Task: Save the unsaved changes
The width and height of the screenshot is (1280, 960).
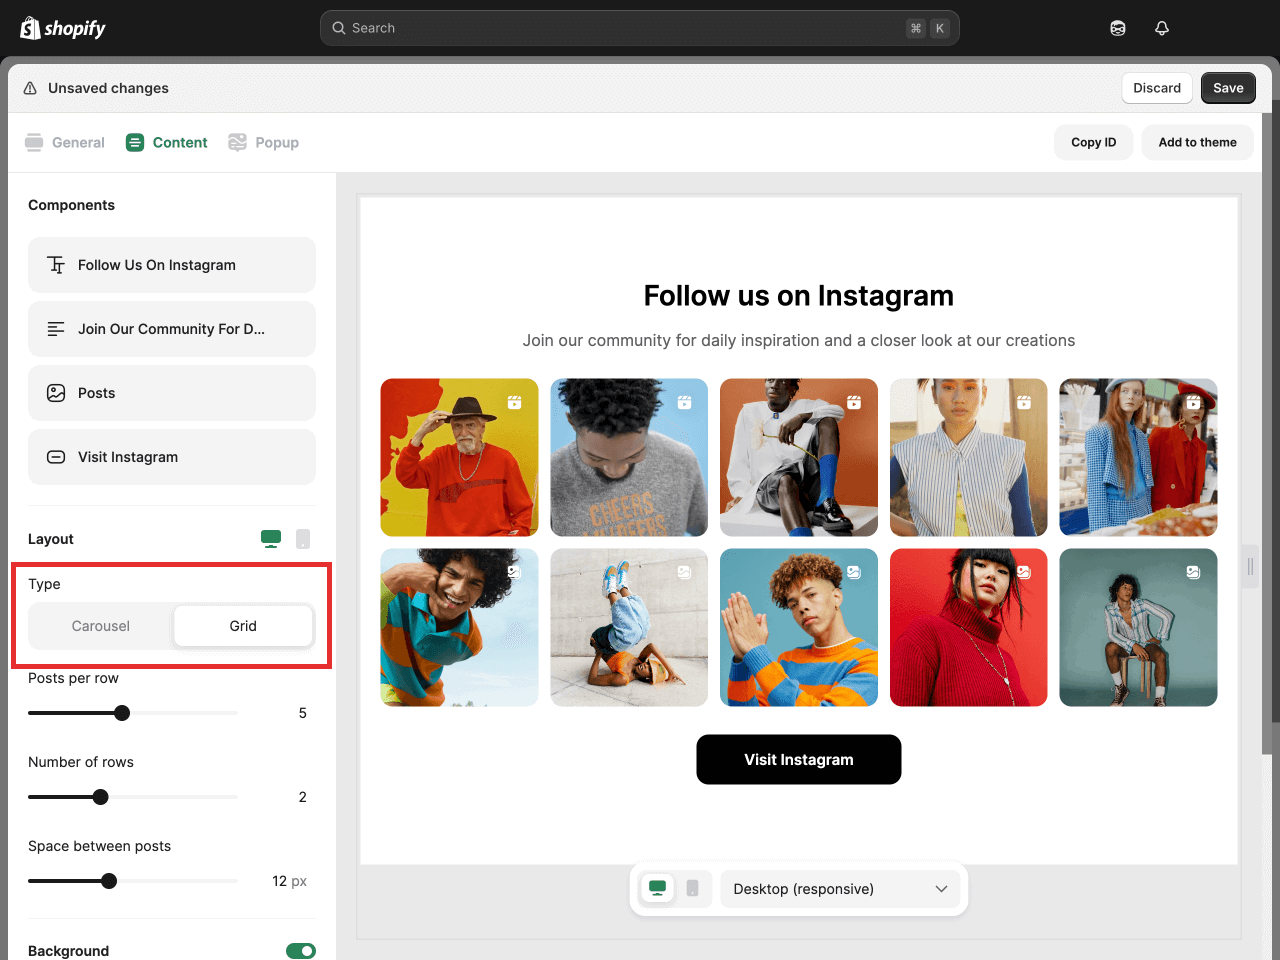Action: point(1228,88)
